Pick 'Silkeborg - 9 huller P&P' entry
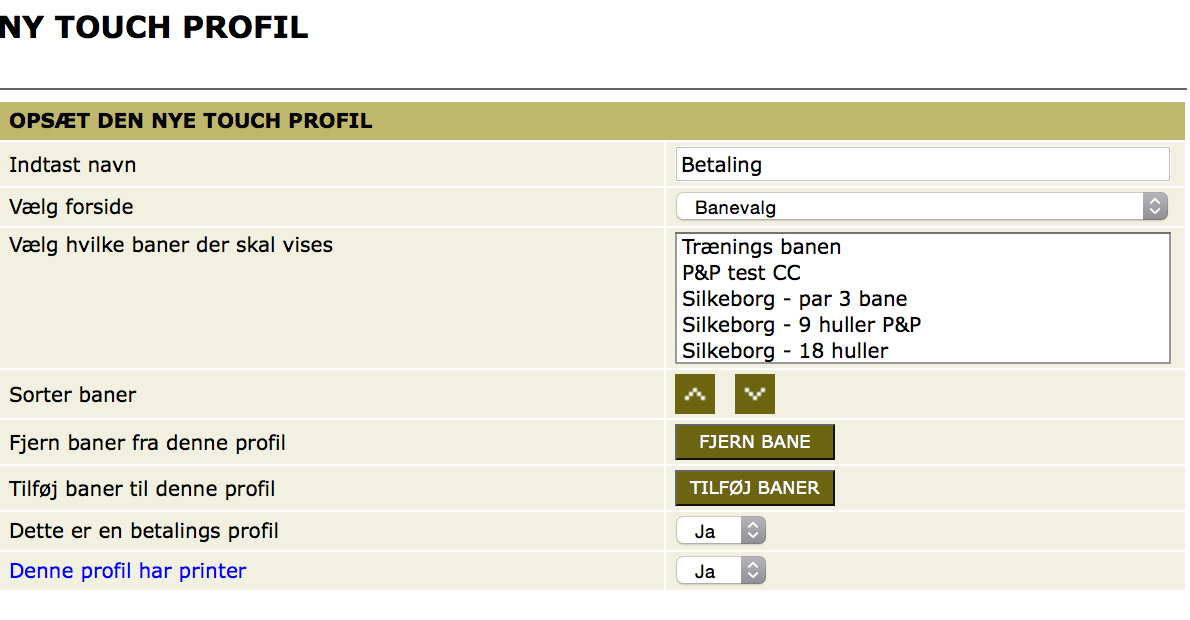Image resolution: width=1190 pixels, height=620 pixels. (801, 325)
